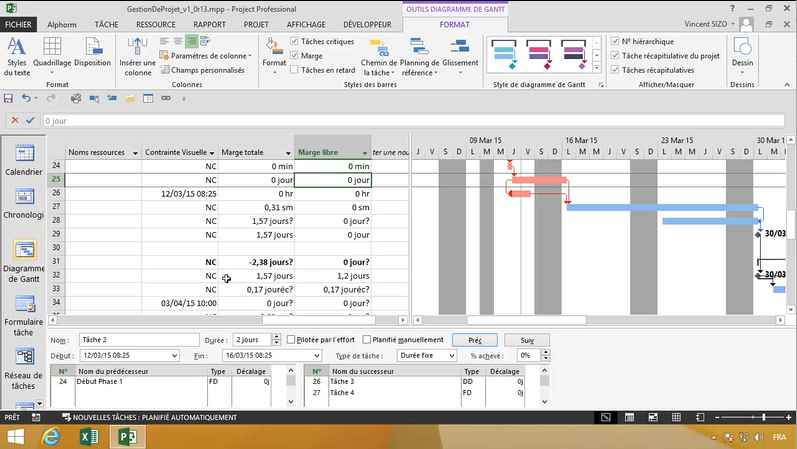Open the Marge libre column filter arrow

click(364, 152)
